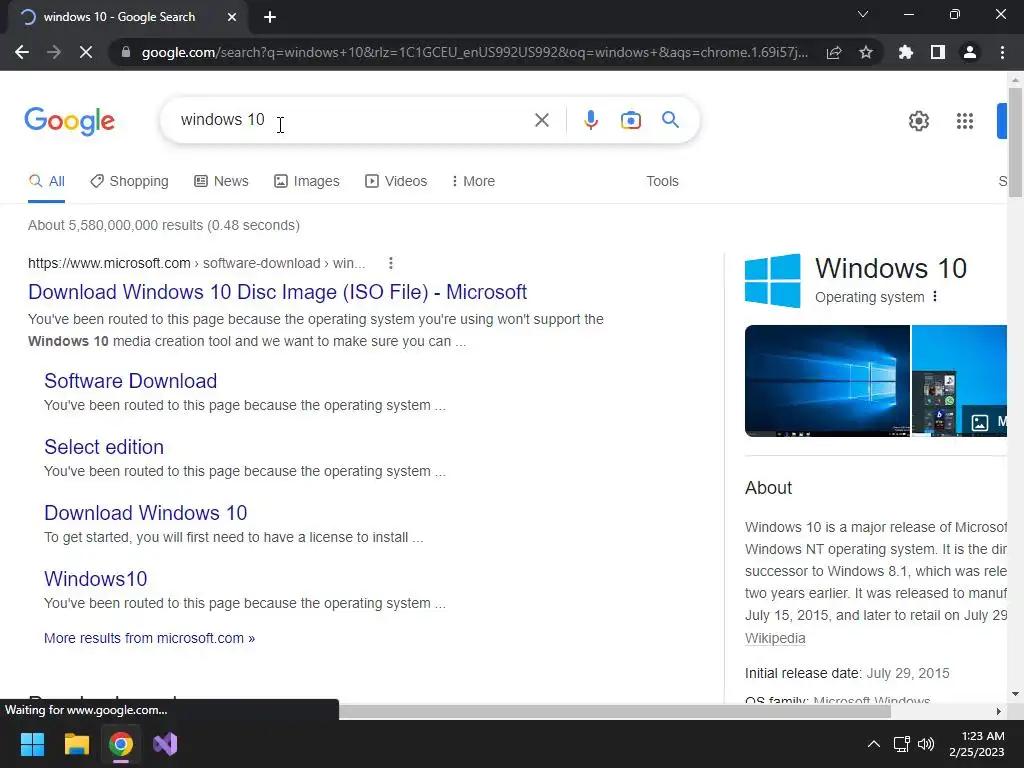Open the Download Windows 10 sitelink
Screen dimensions: 1024x768
146,513
